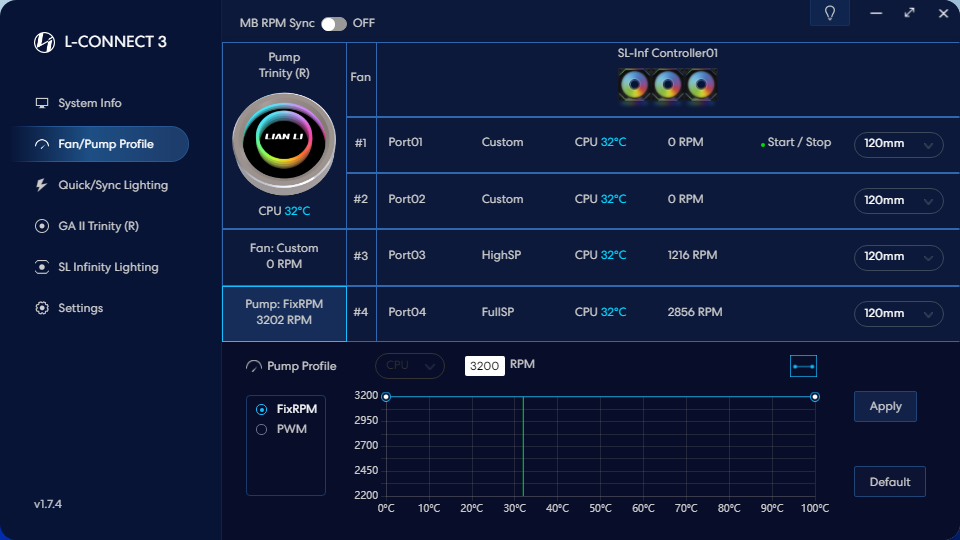Image resolution: width=960 pixels, height=540 pixels.
Task: Click the Lian Li logo icon
Action: click(x=44, y=42)
